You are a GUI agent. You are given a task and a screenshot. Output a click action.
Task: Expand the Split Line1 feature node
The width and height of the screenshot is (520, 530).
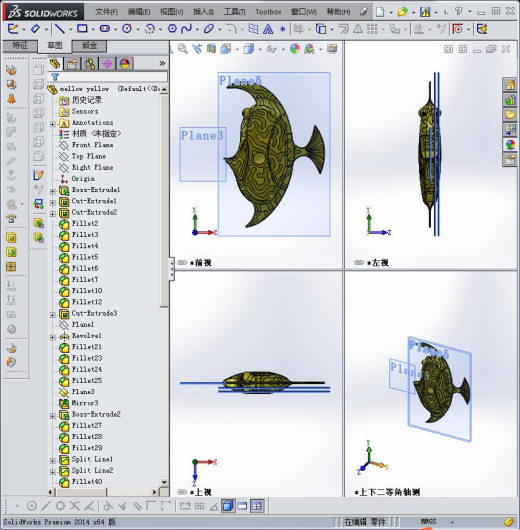coord(53,461)
